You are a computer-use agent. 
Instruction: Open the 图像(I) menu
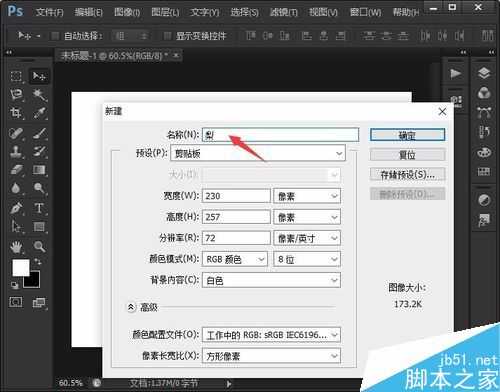point(127,12)
